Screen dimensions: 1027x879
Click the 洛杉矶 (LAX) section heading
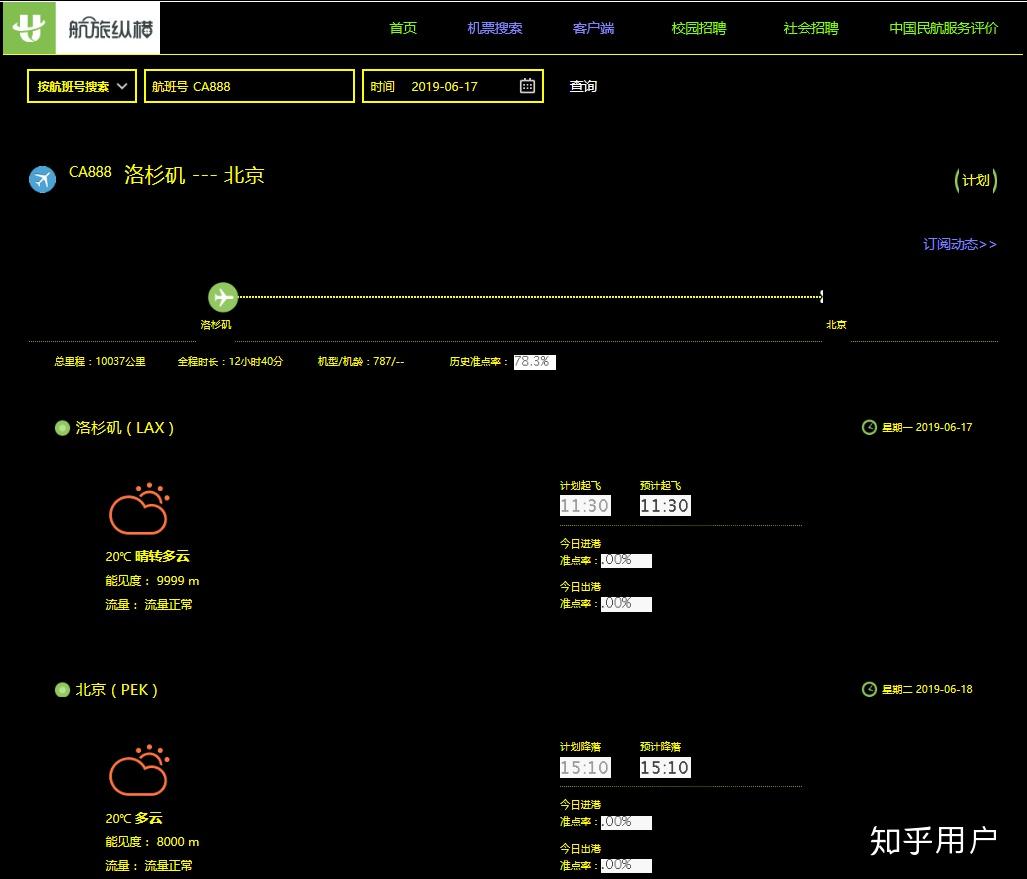(124, 428)
